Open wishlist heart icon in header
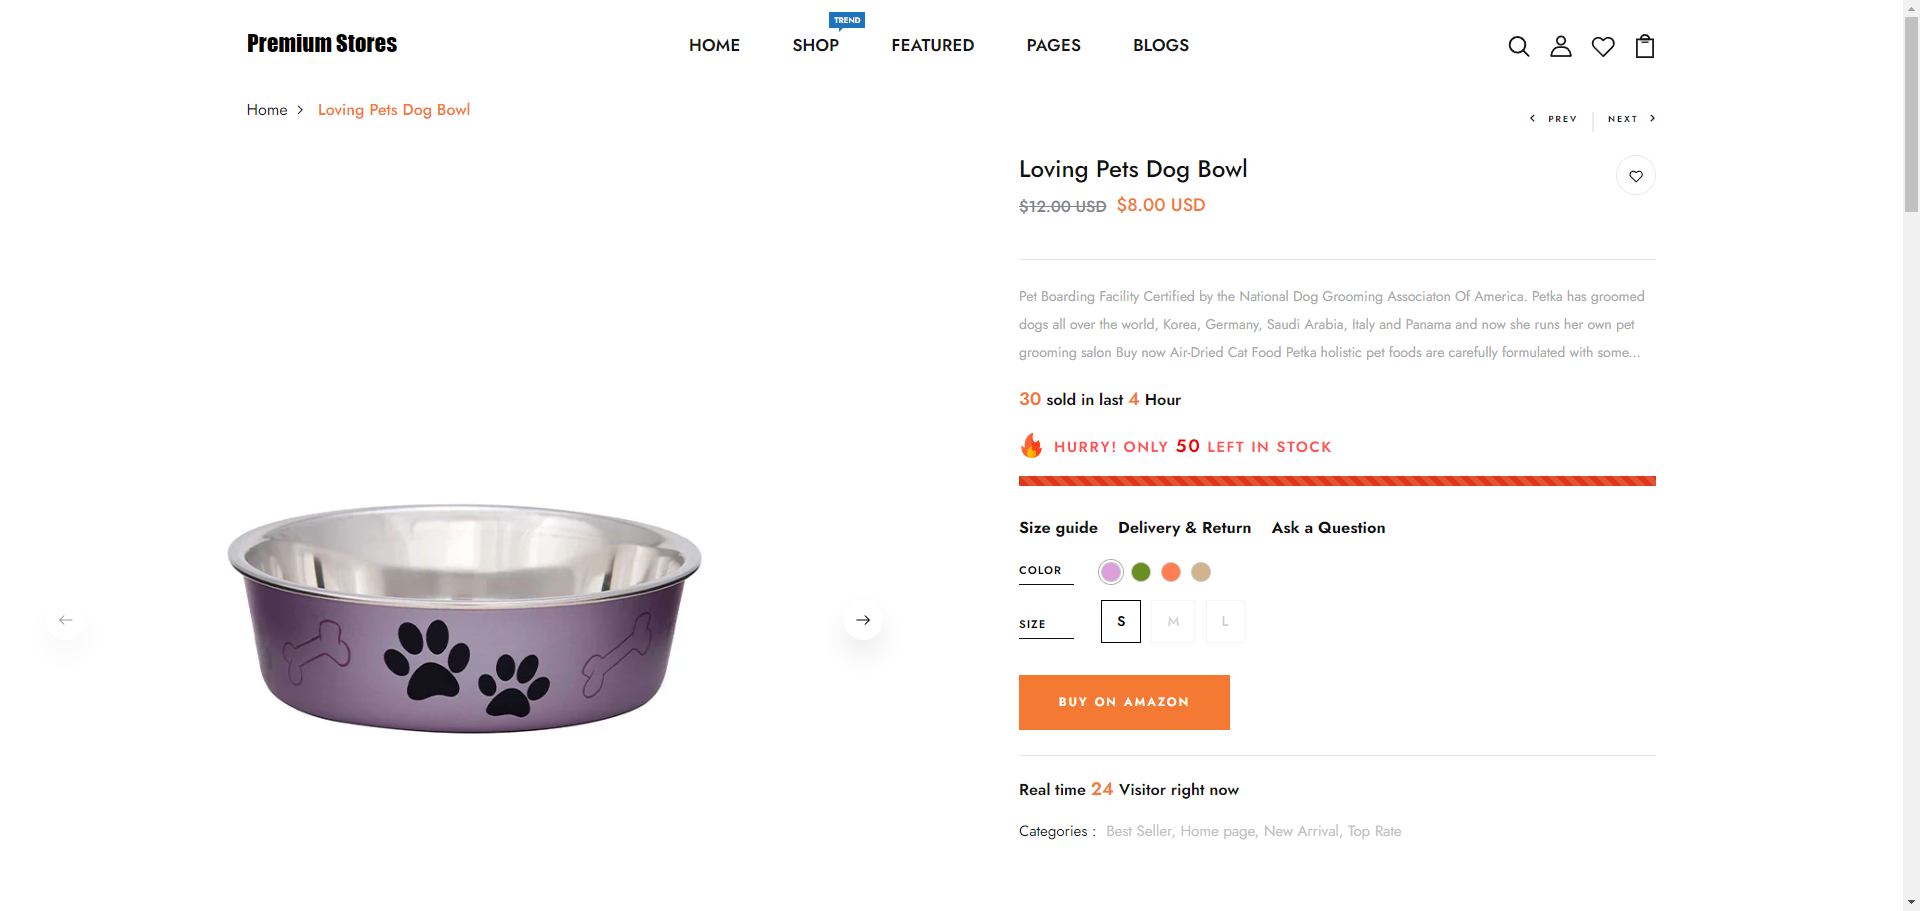The image size is (1920, 911). click(x=1603, y=46)
